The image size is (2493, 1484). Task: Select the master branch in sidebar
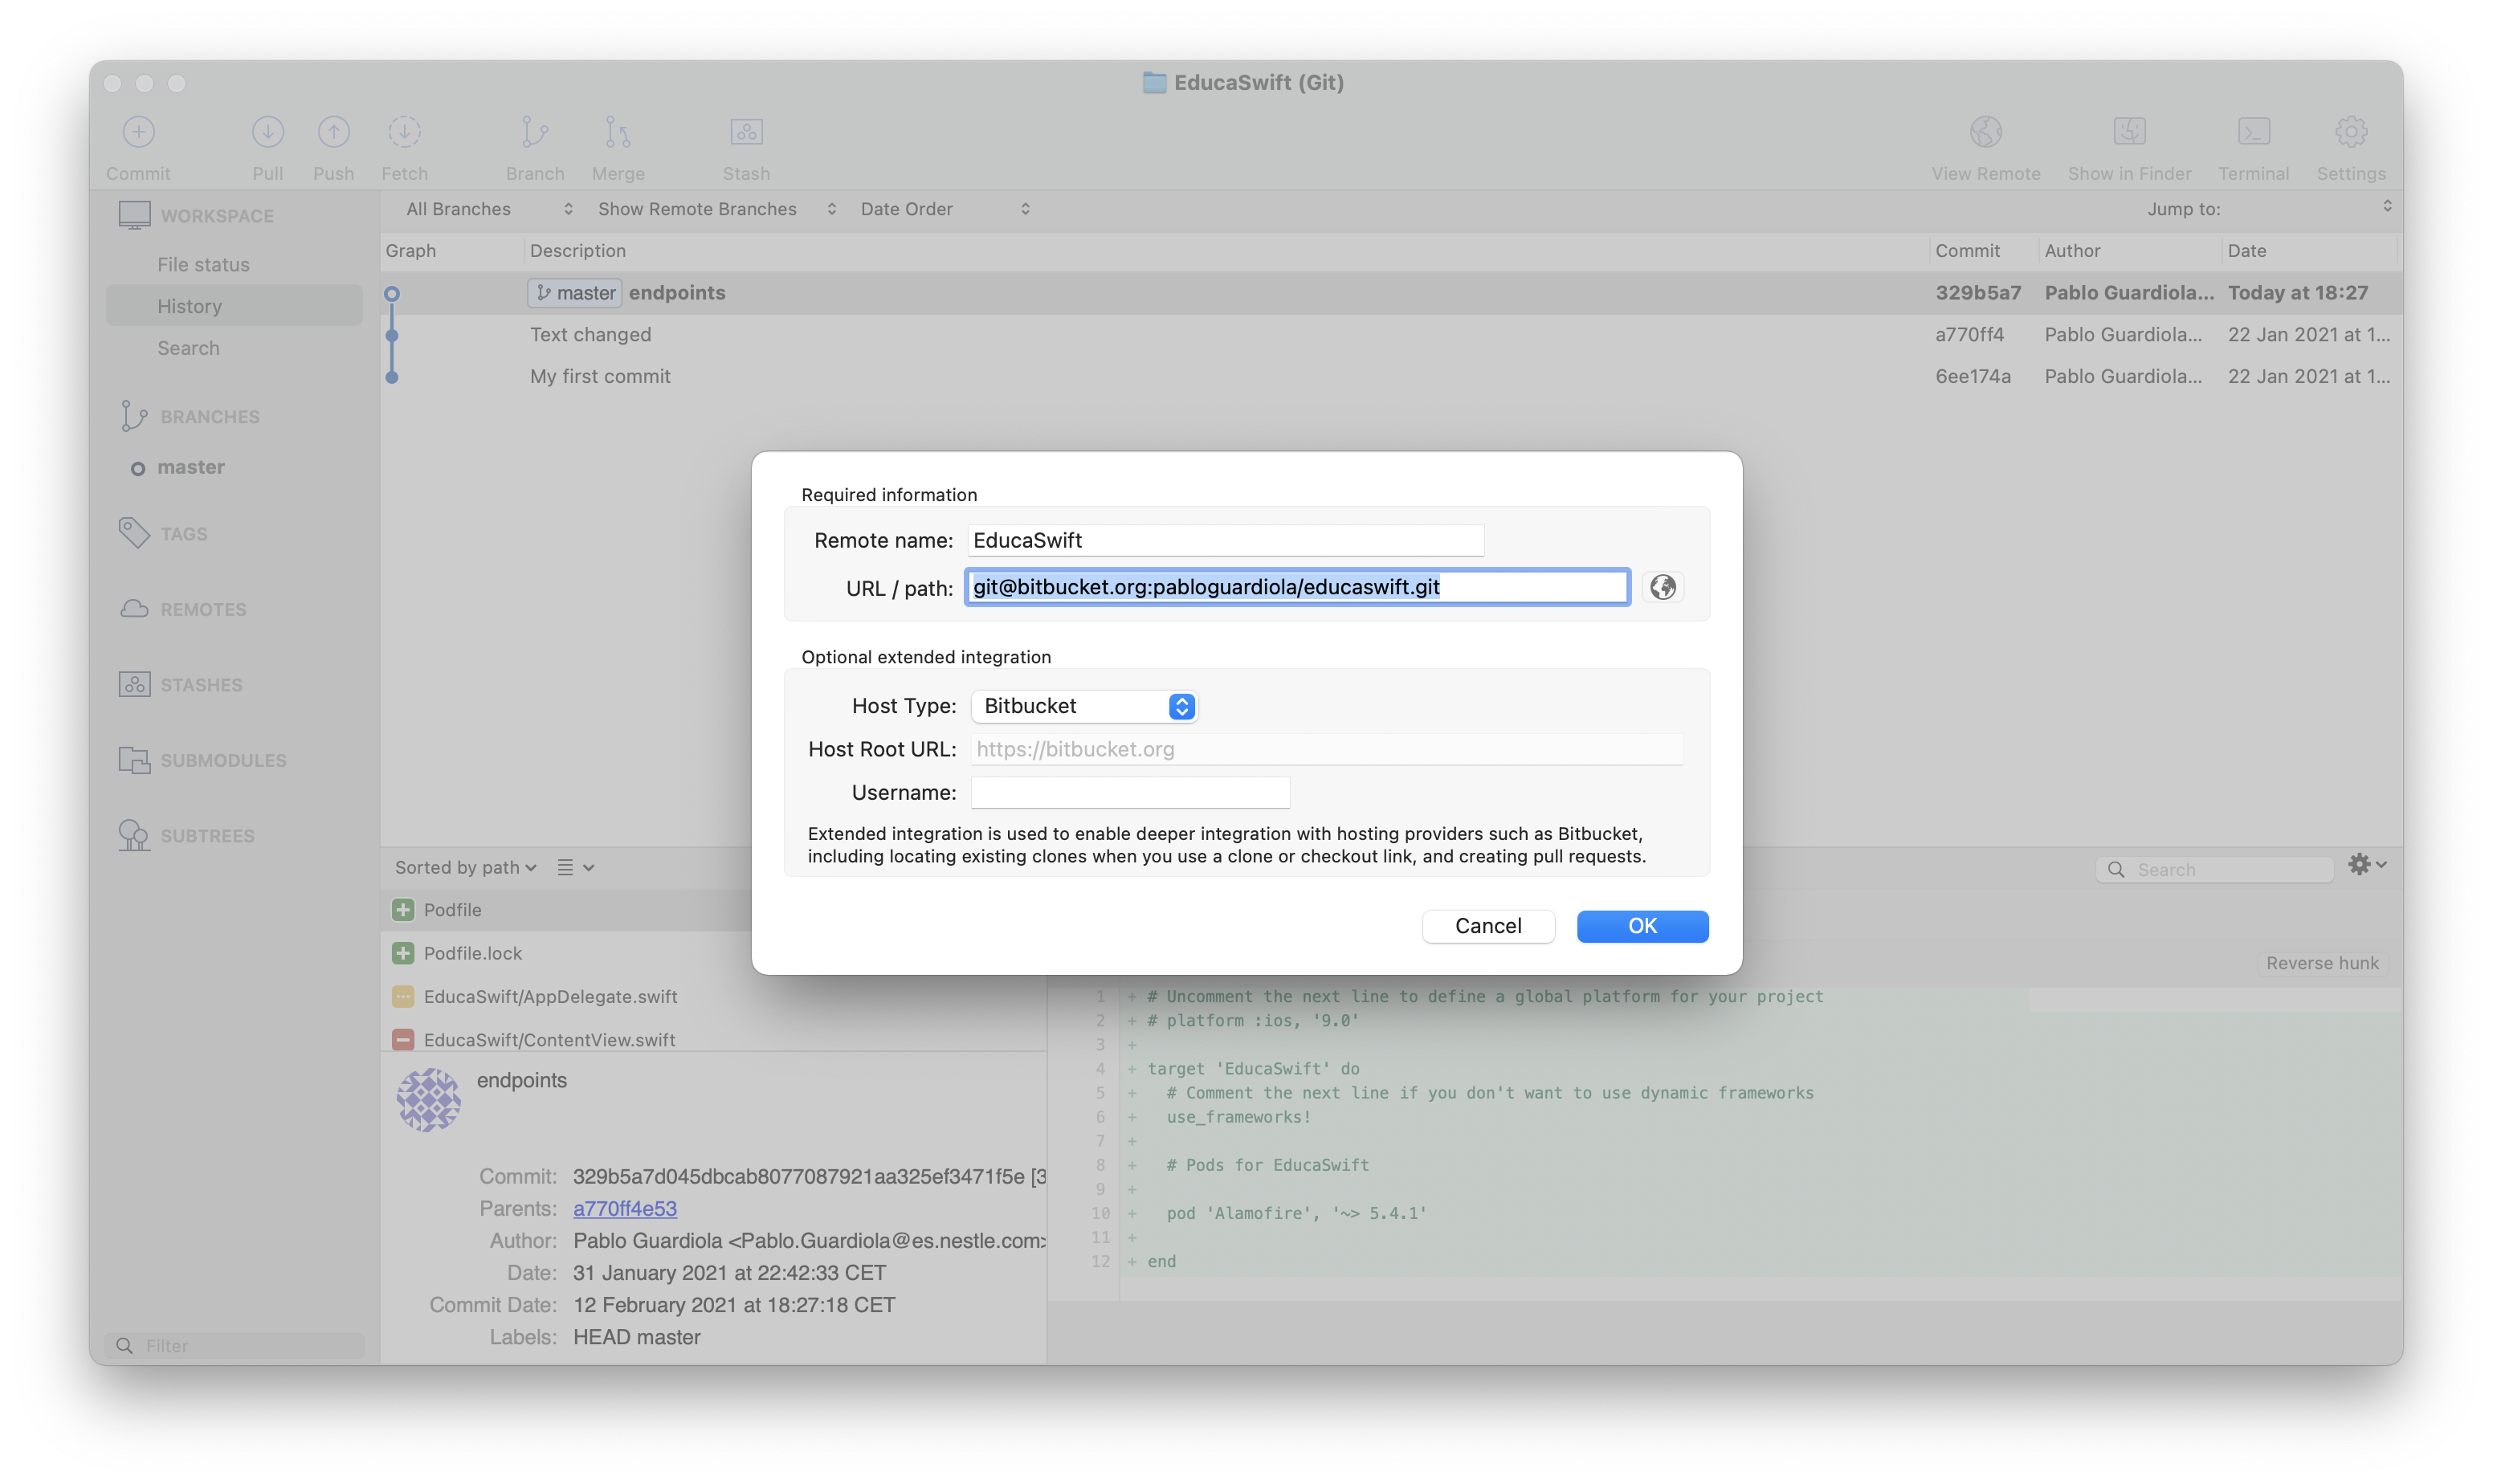pyautogui.click(x=190, y=467)
